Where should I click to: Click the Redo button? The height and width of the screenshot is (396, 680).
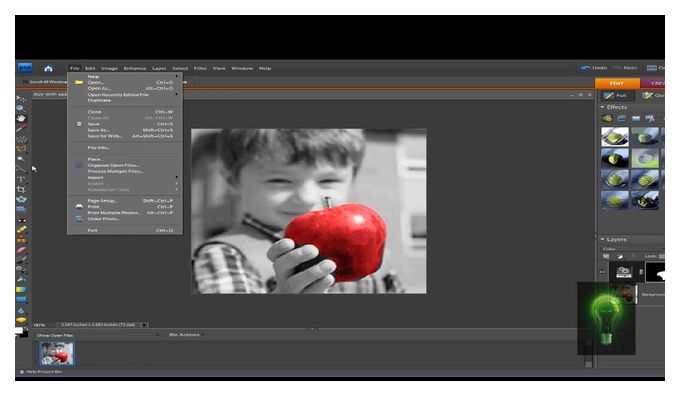tap(624, 68)
